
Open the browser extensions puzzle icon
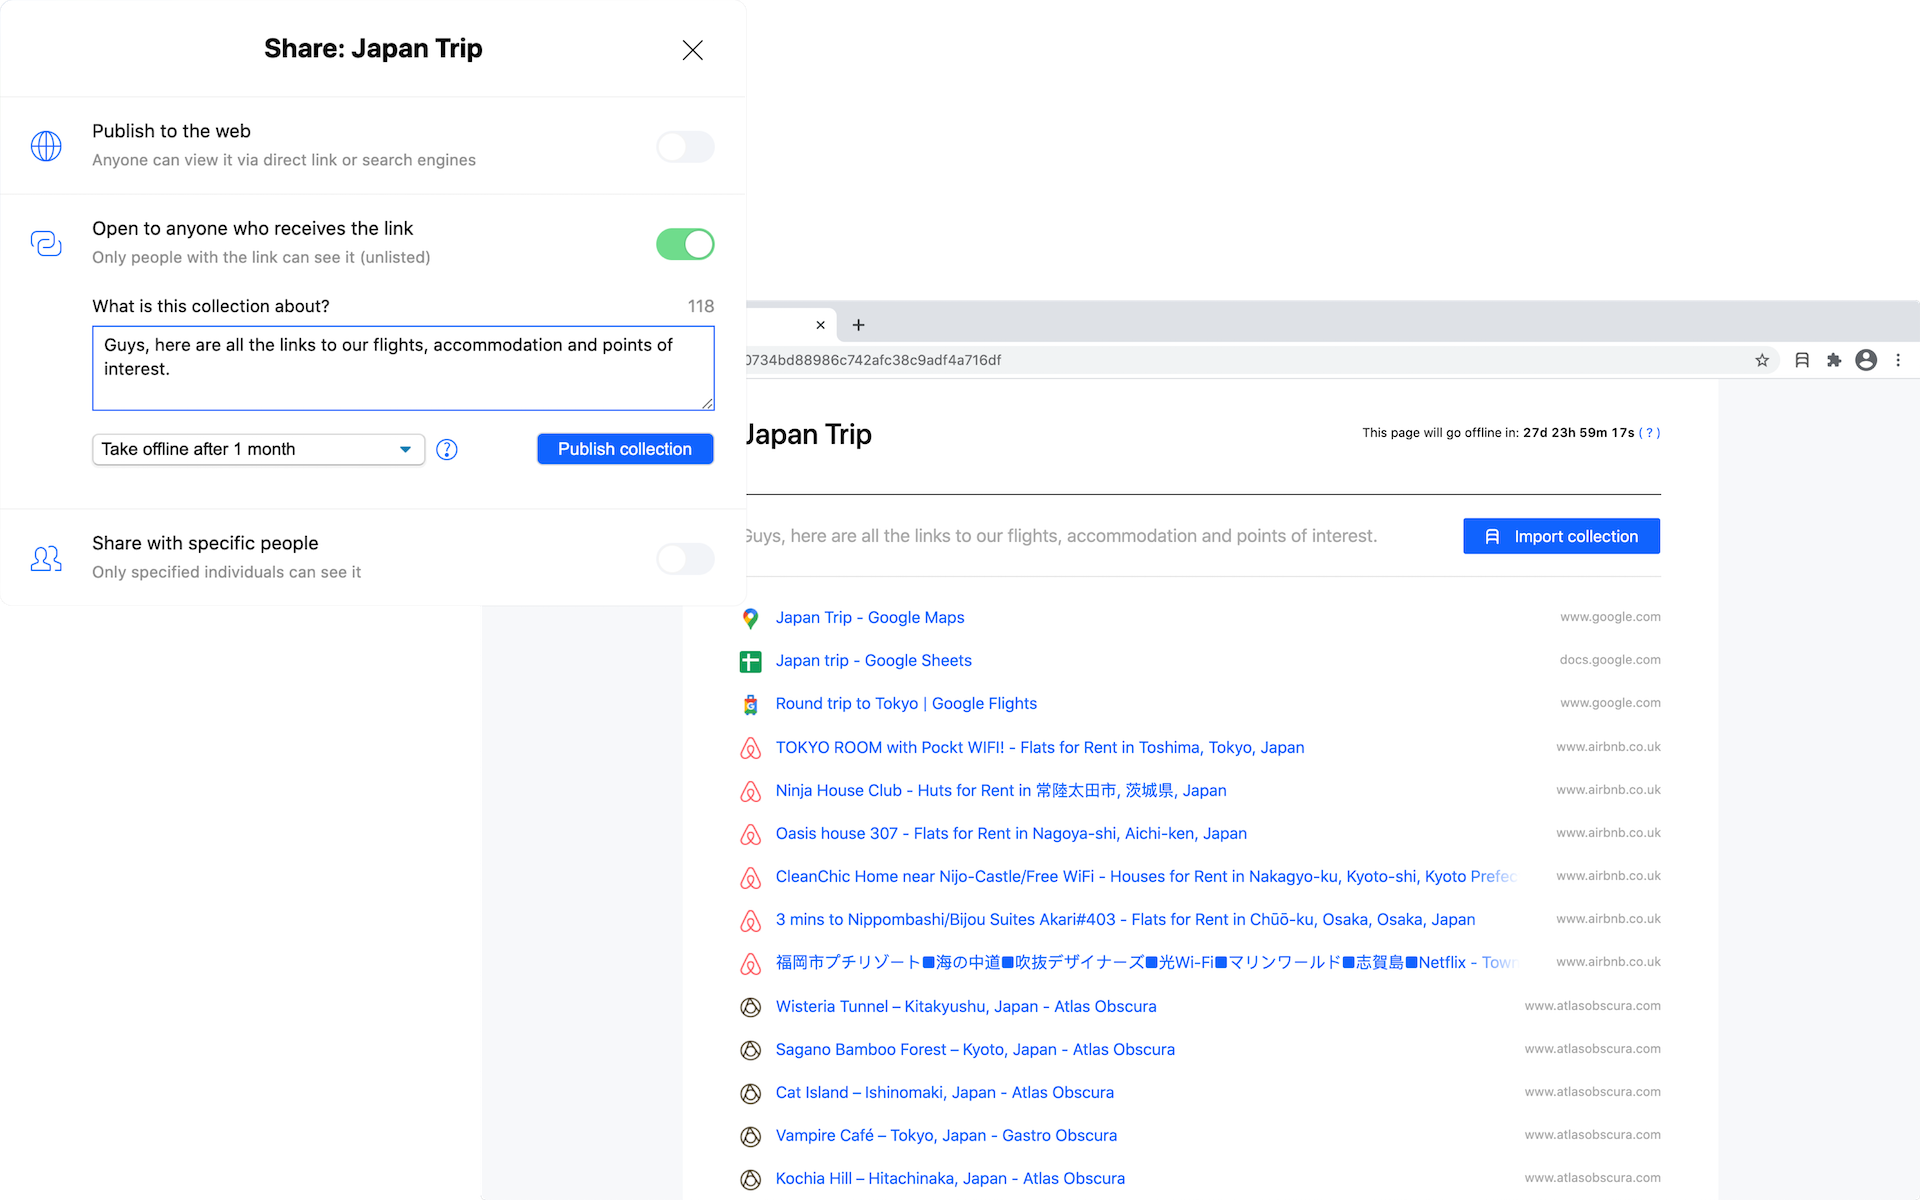click(1834, 360)
